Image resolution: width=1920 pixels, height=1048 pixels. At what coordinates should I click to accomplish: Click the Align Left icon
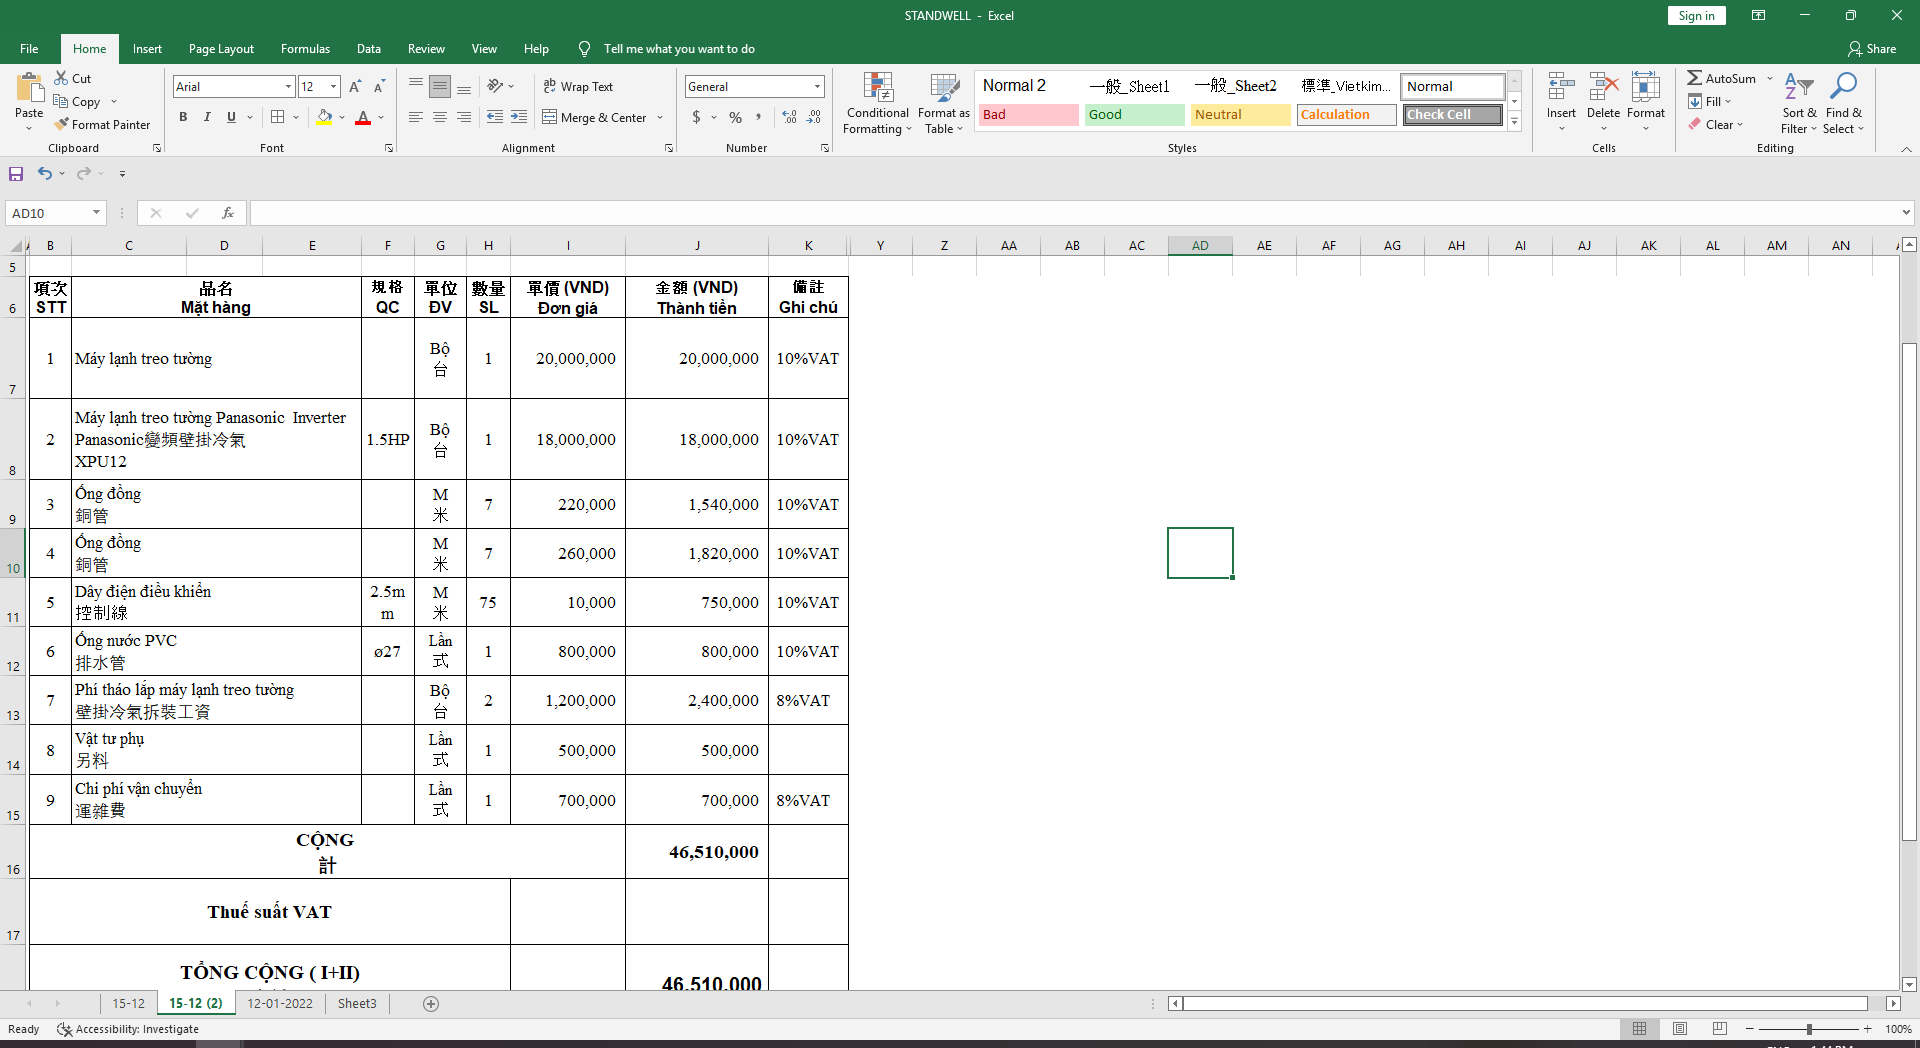click(x=415, y=117)
